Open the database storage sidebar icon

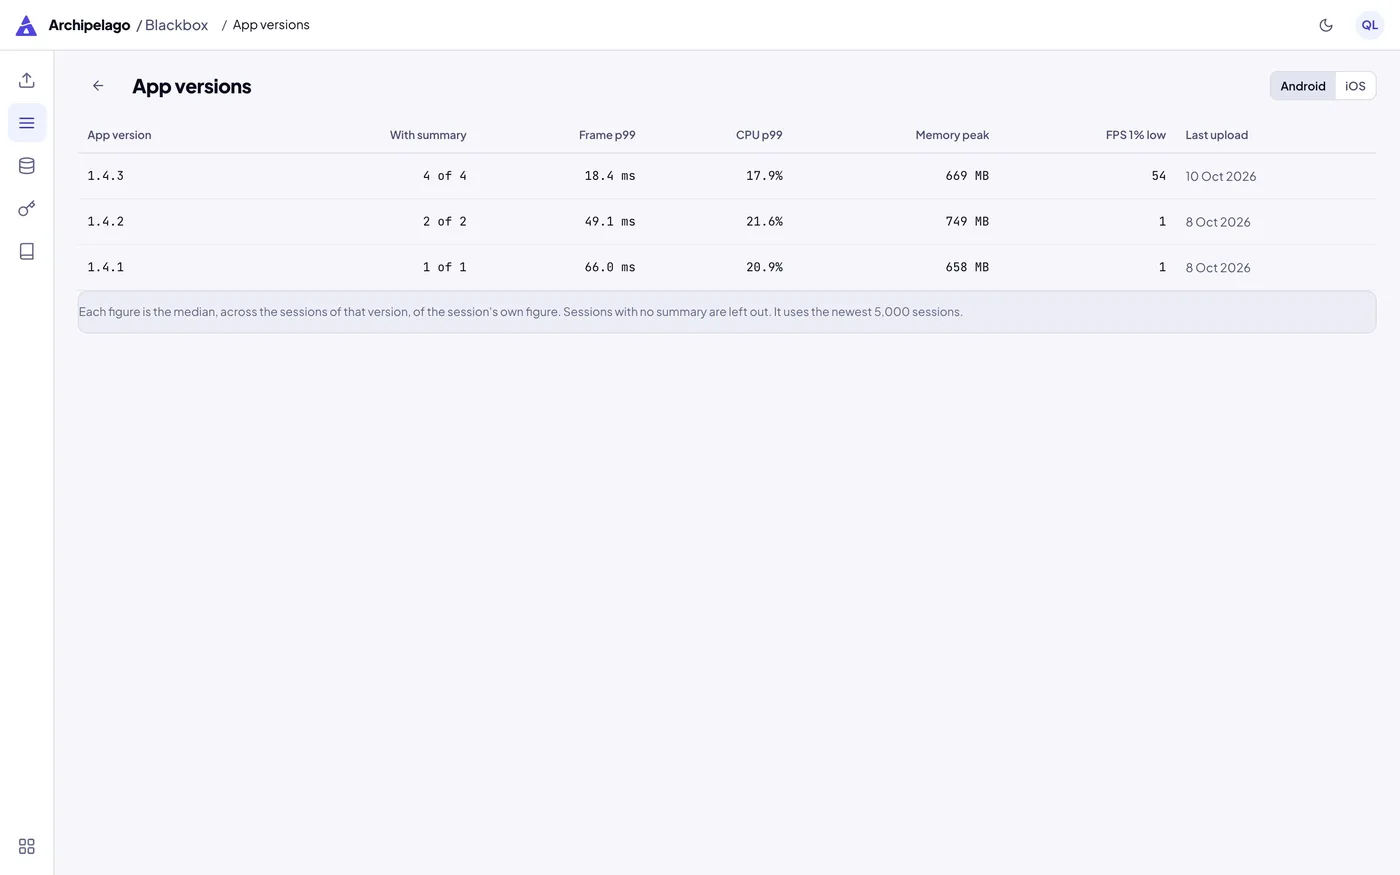coord(27,166)
